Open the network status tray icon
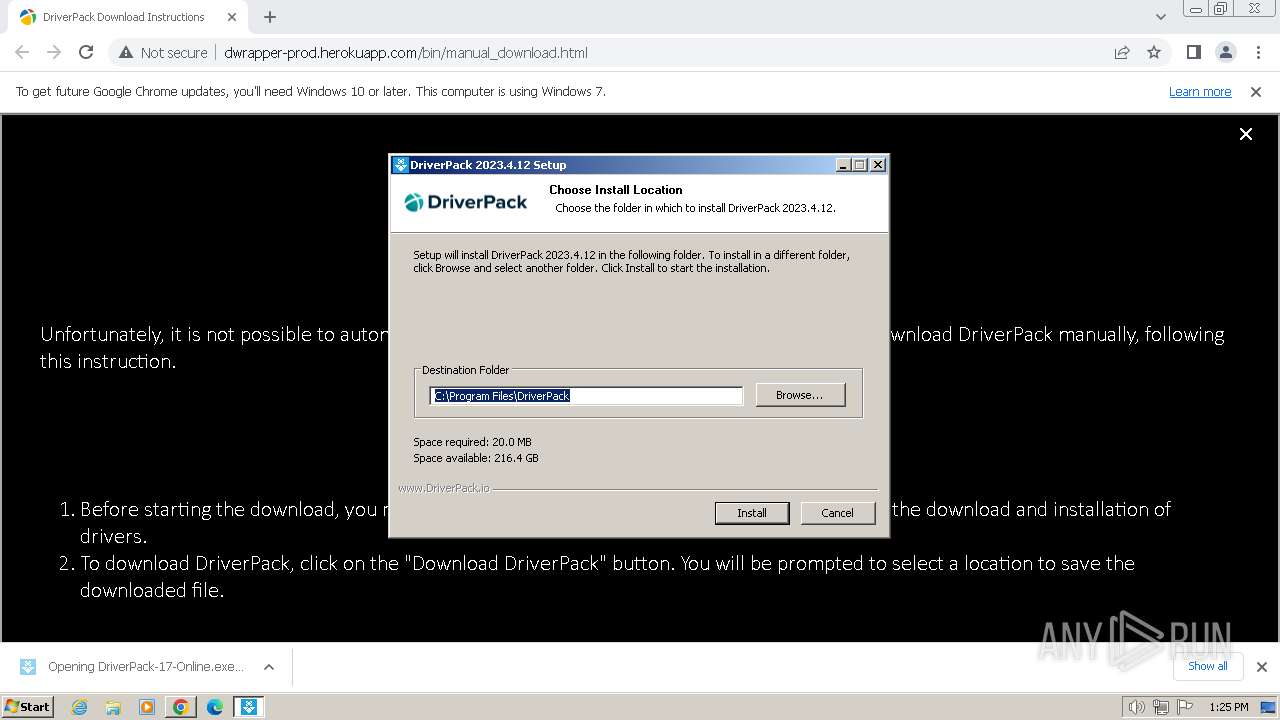This screenshot has width=1280, height=720. [x=1161, y=707]
